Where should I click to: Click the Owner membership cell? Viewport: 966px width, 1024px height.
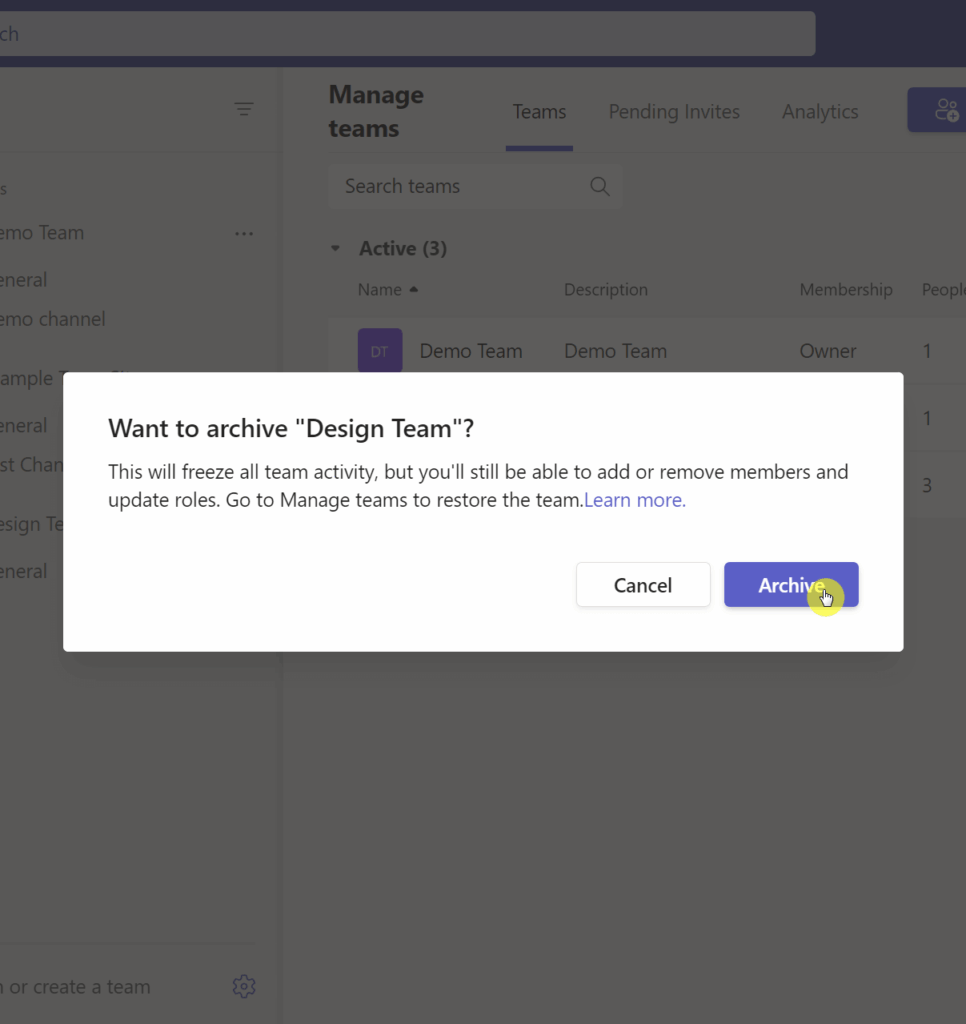coord(828,351)
